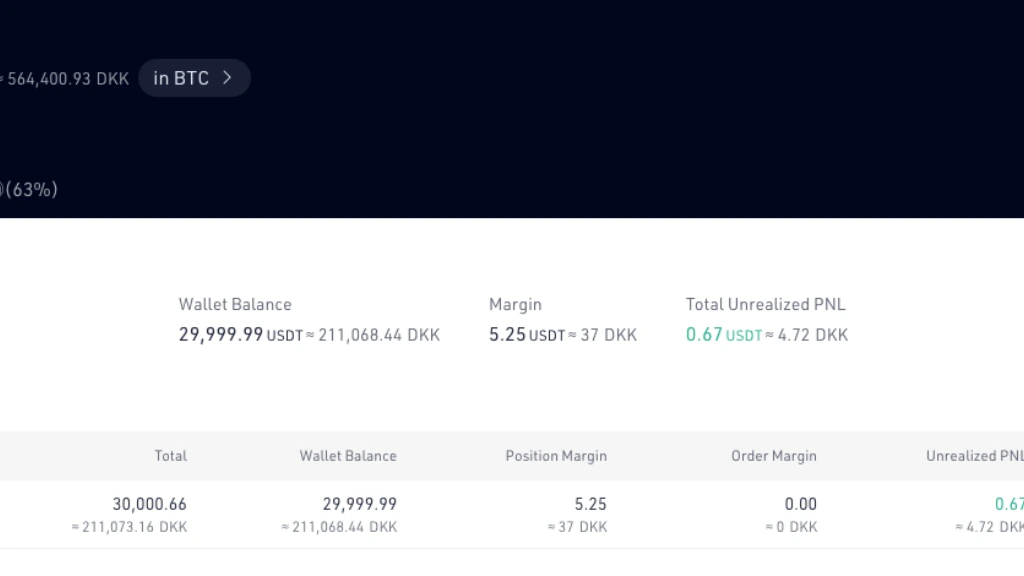Click the Position Margin column header
Screen dimensions: 1024x576
click(556, 456)
